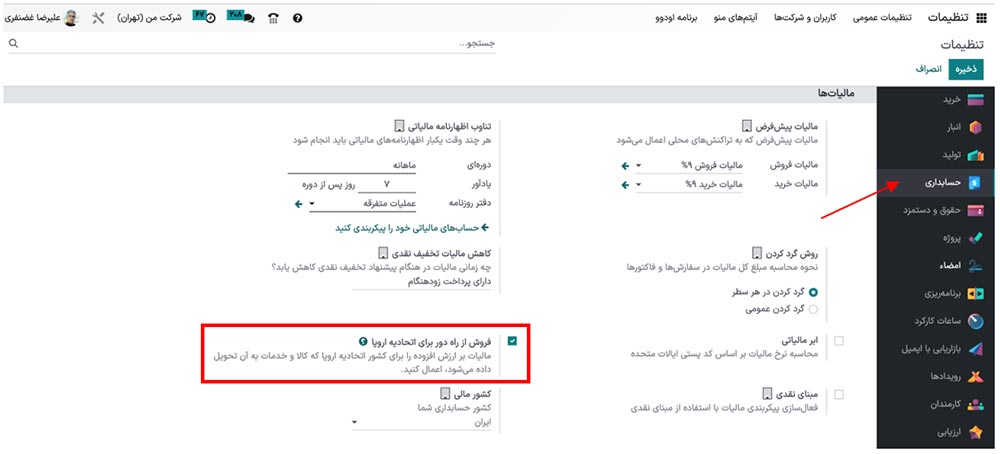Click the خرید icon in sidebar
Screen dimensions: 1000x454
[x=976, y=99]
